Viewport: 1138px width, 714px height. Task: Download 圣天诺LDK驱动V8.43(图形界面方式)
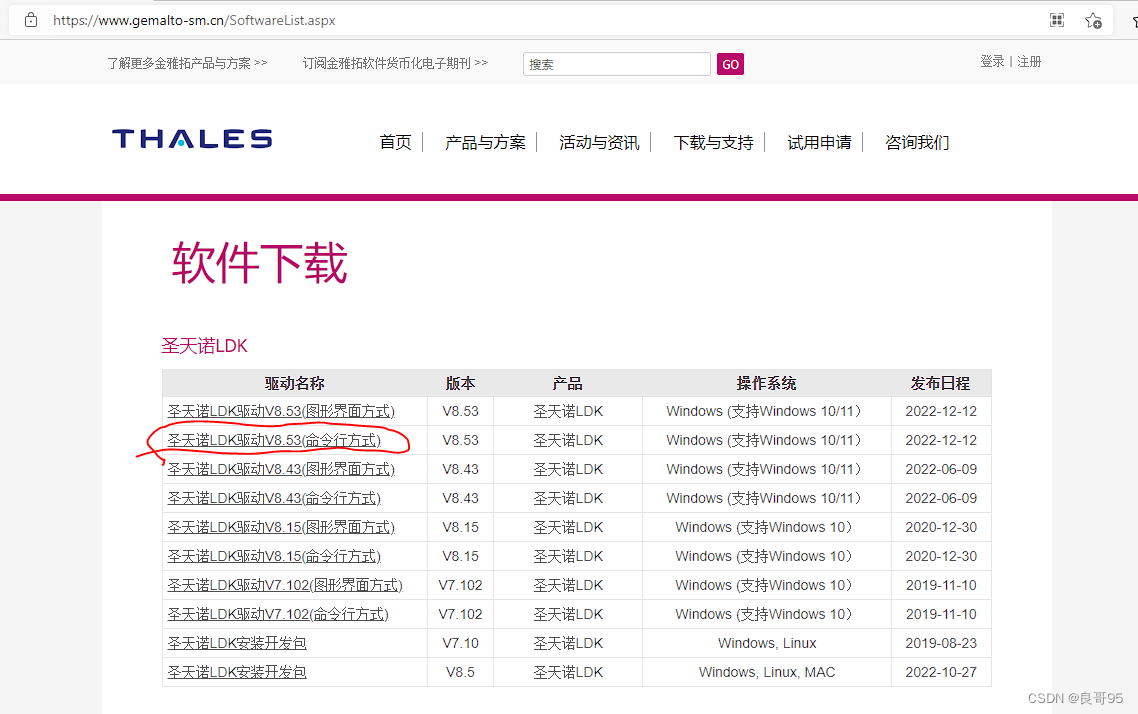[281, 469]
